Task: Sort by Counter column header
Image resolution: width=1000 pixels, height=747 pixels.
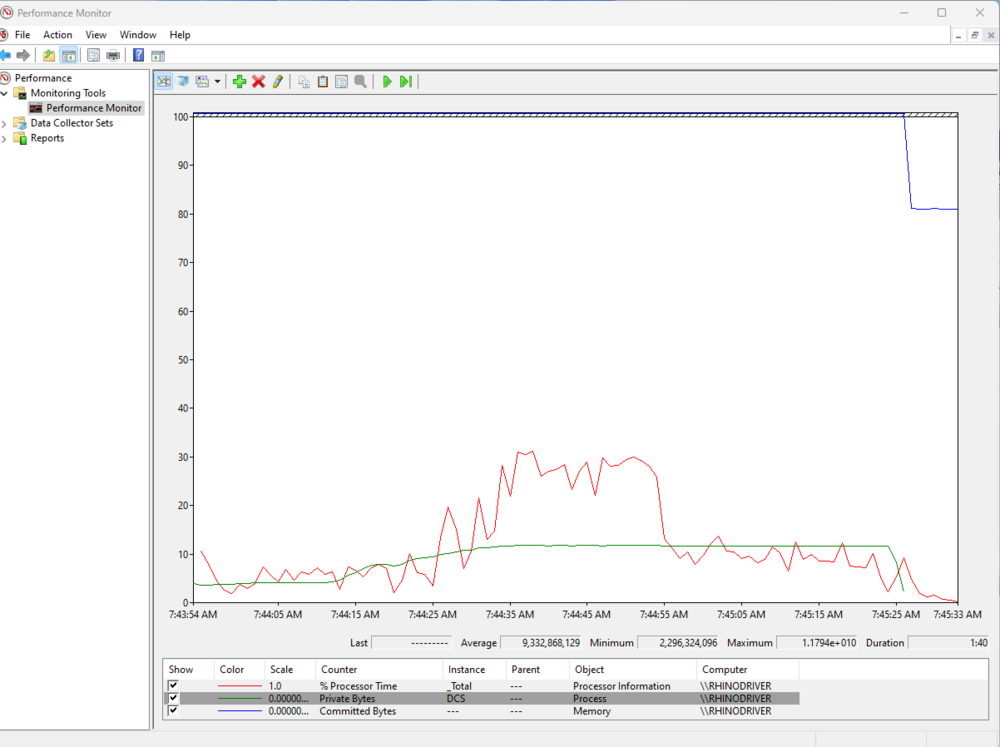Action: pyautogui.click(x=379, y=670)
